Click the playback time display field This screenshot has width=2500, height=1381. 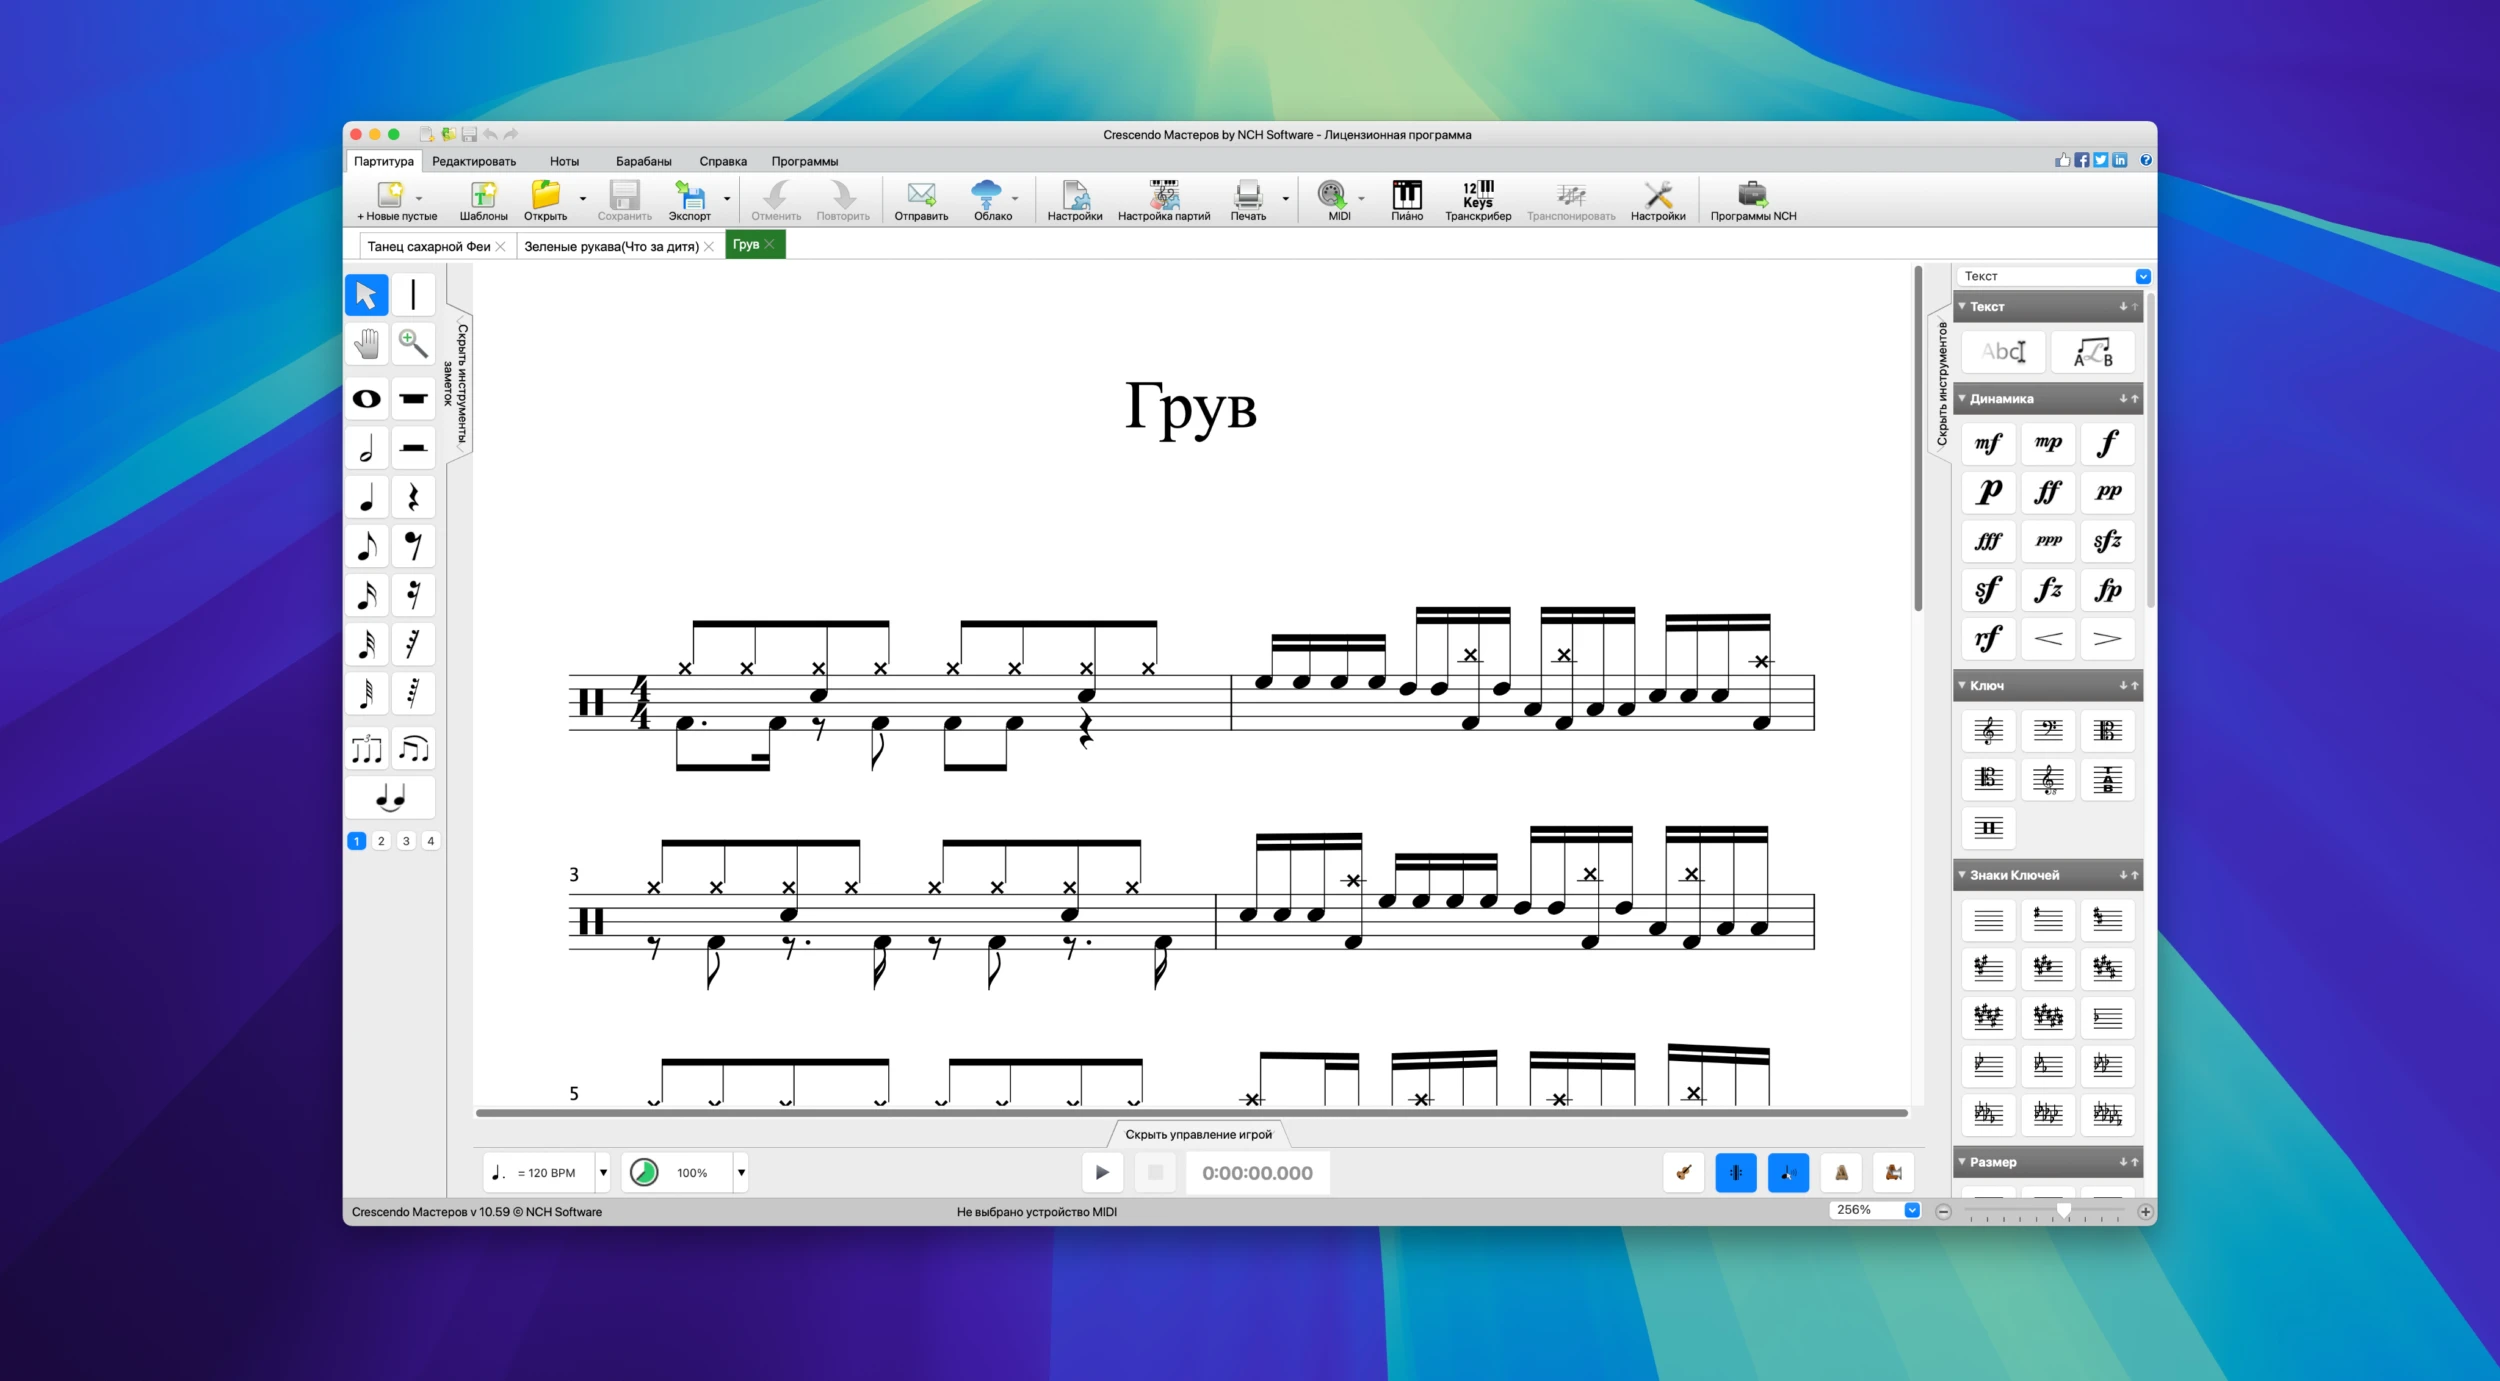[x=1257, y=1173]
